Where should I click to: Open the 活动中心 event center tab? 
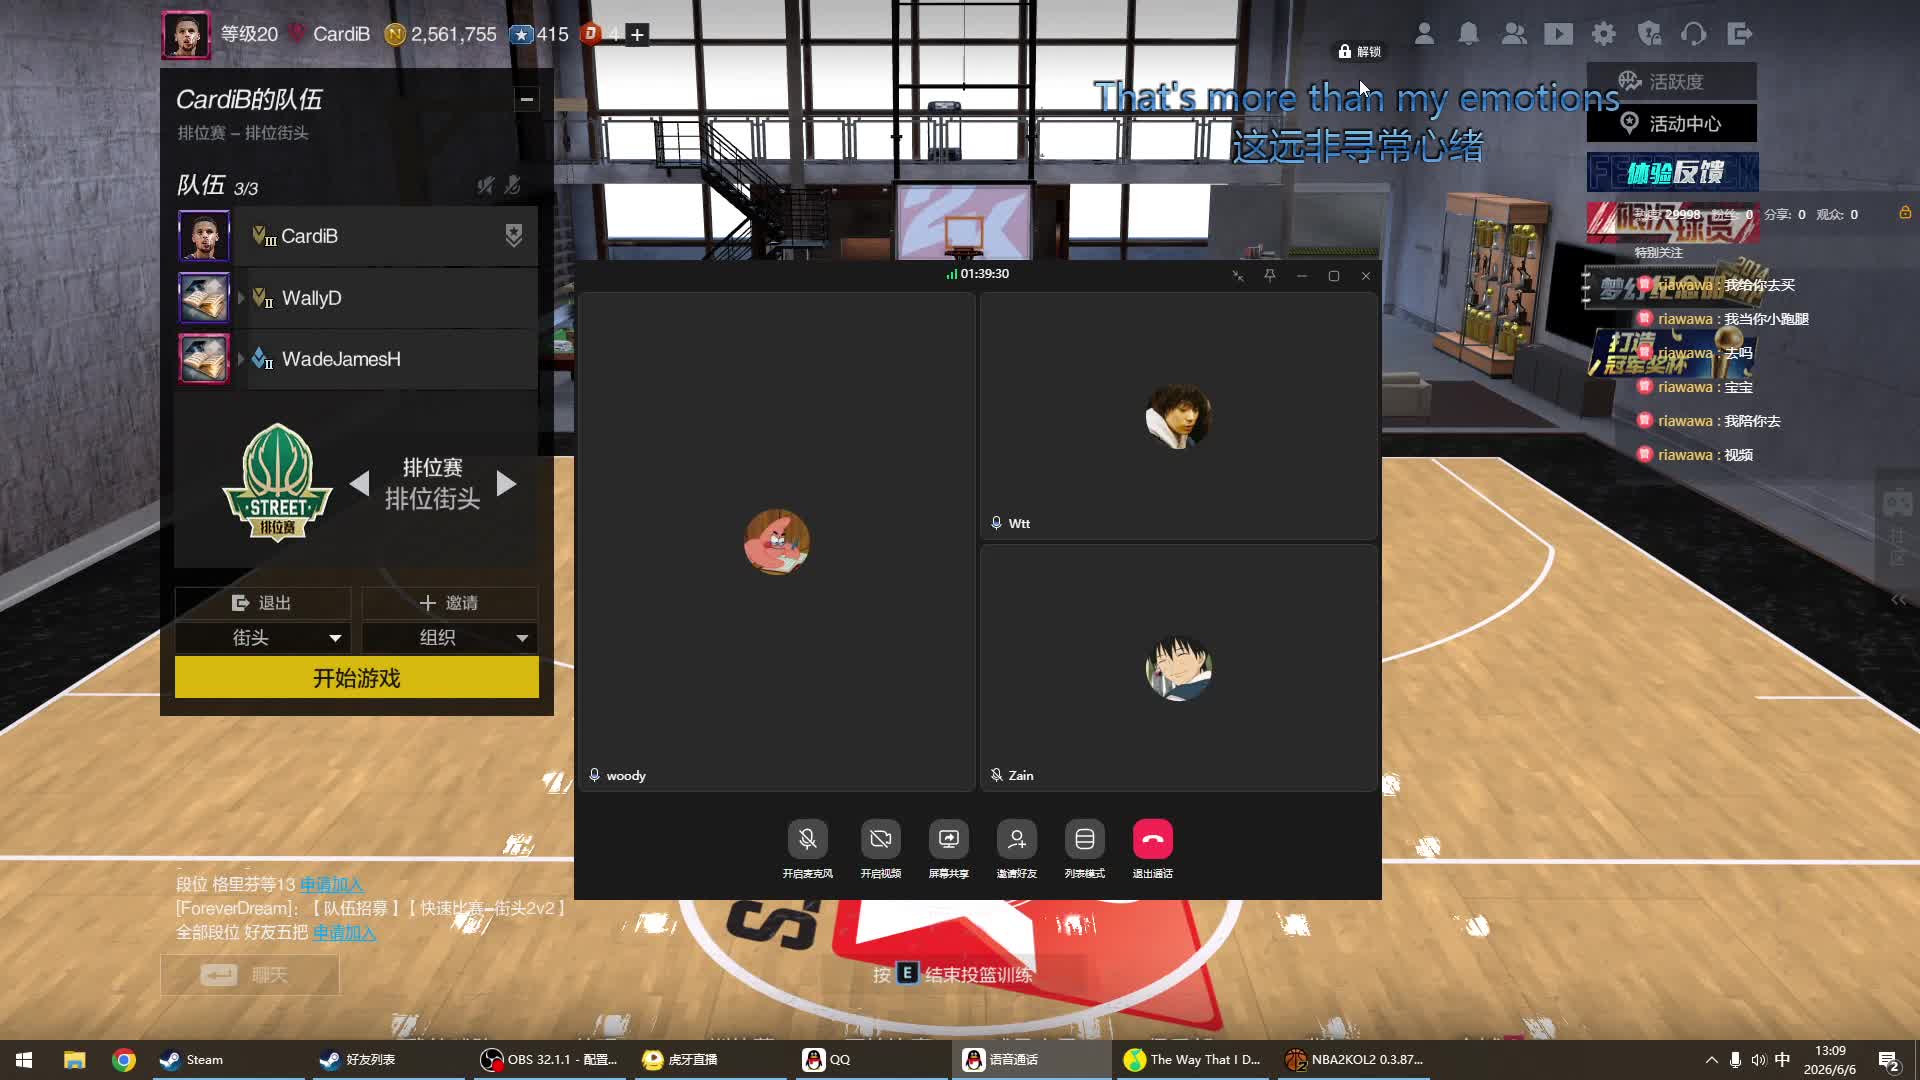(x=1672, y=123)
